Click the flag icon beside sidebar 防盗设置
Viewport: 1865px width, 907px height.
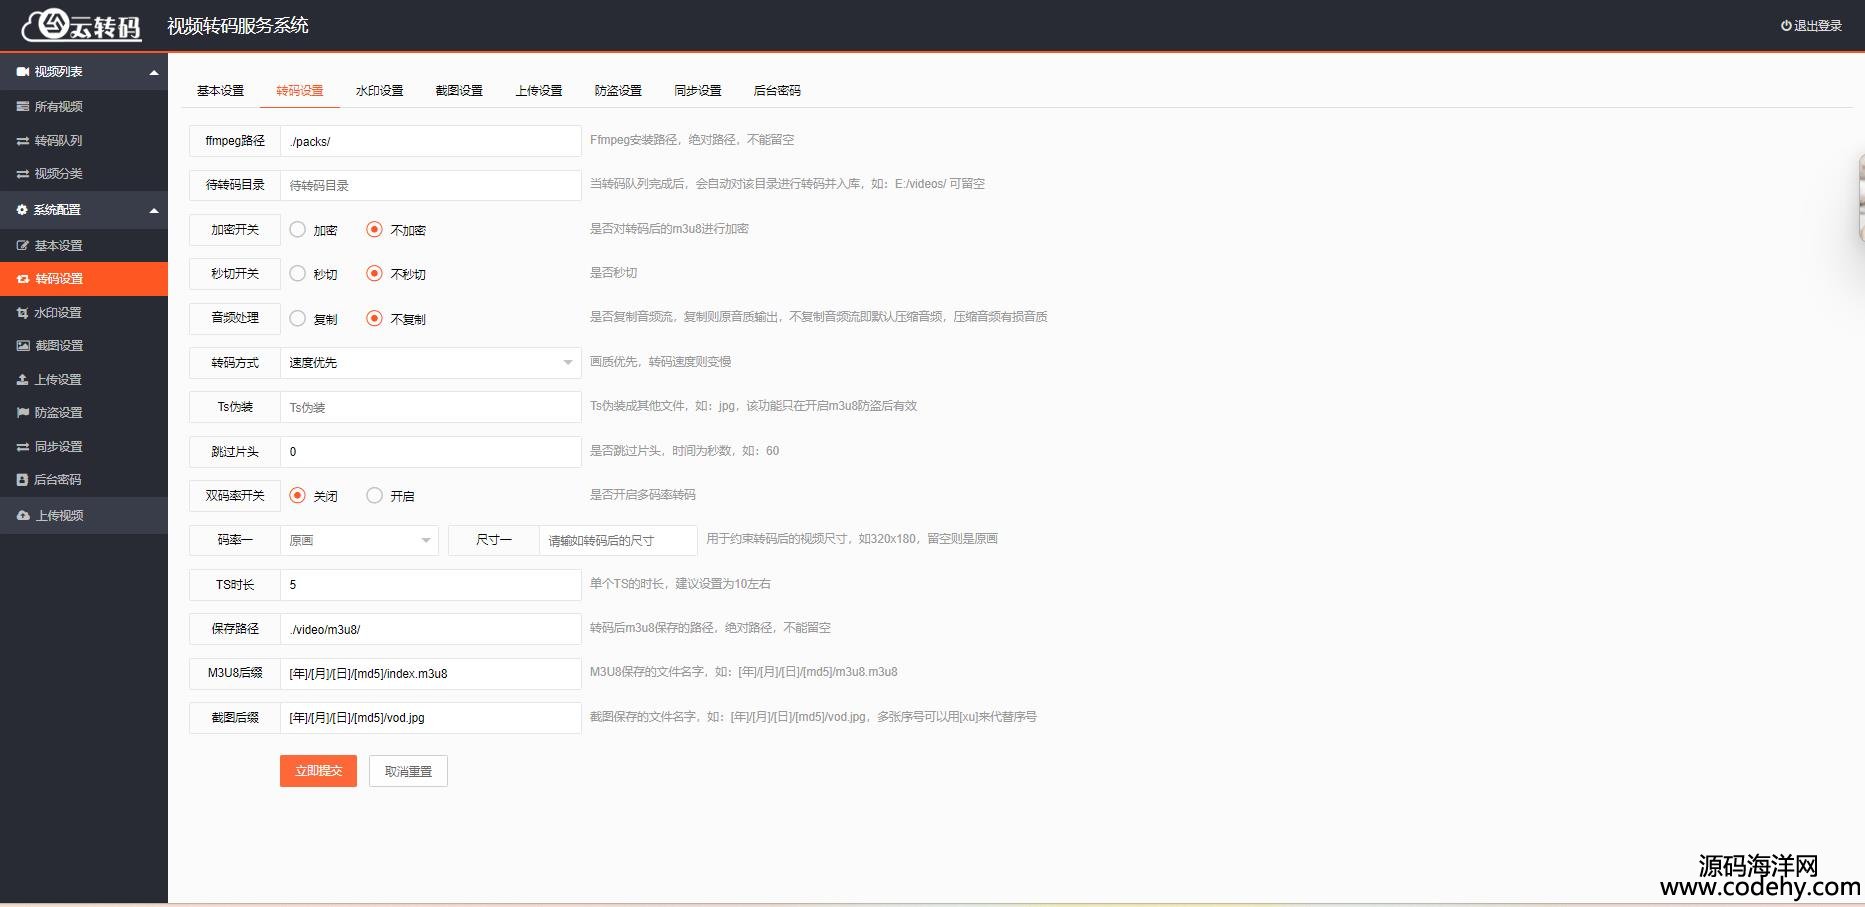click(x=22, y=413)
